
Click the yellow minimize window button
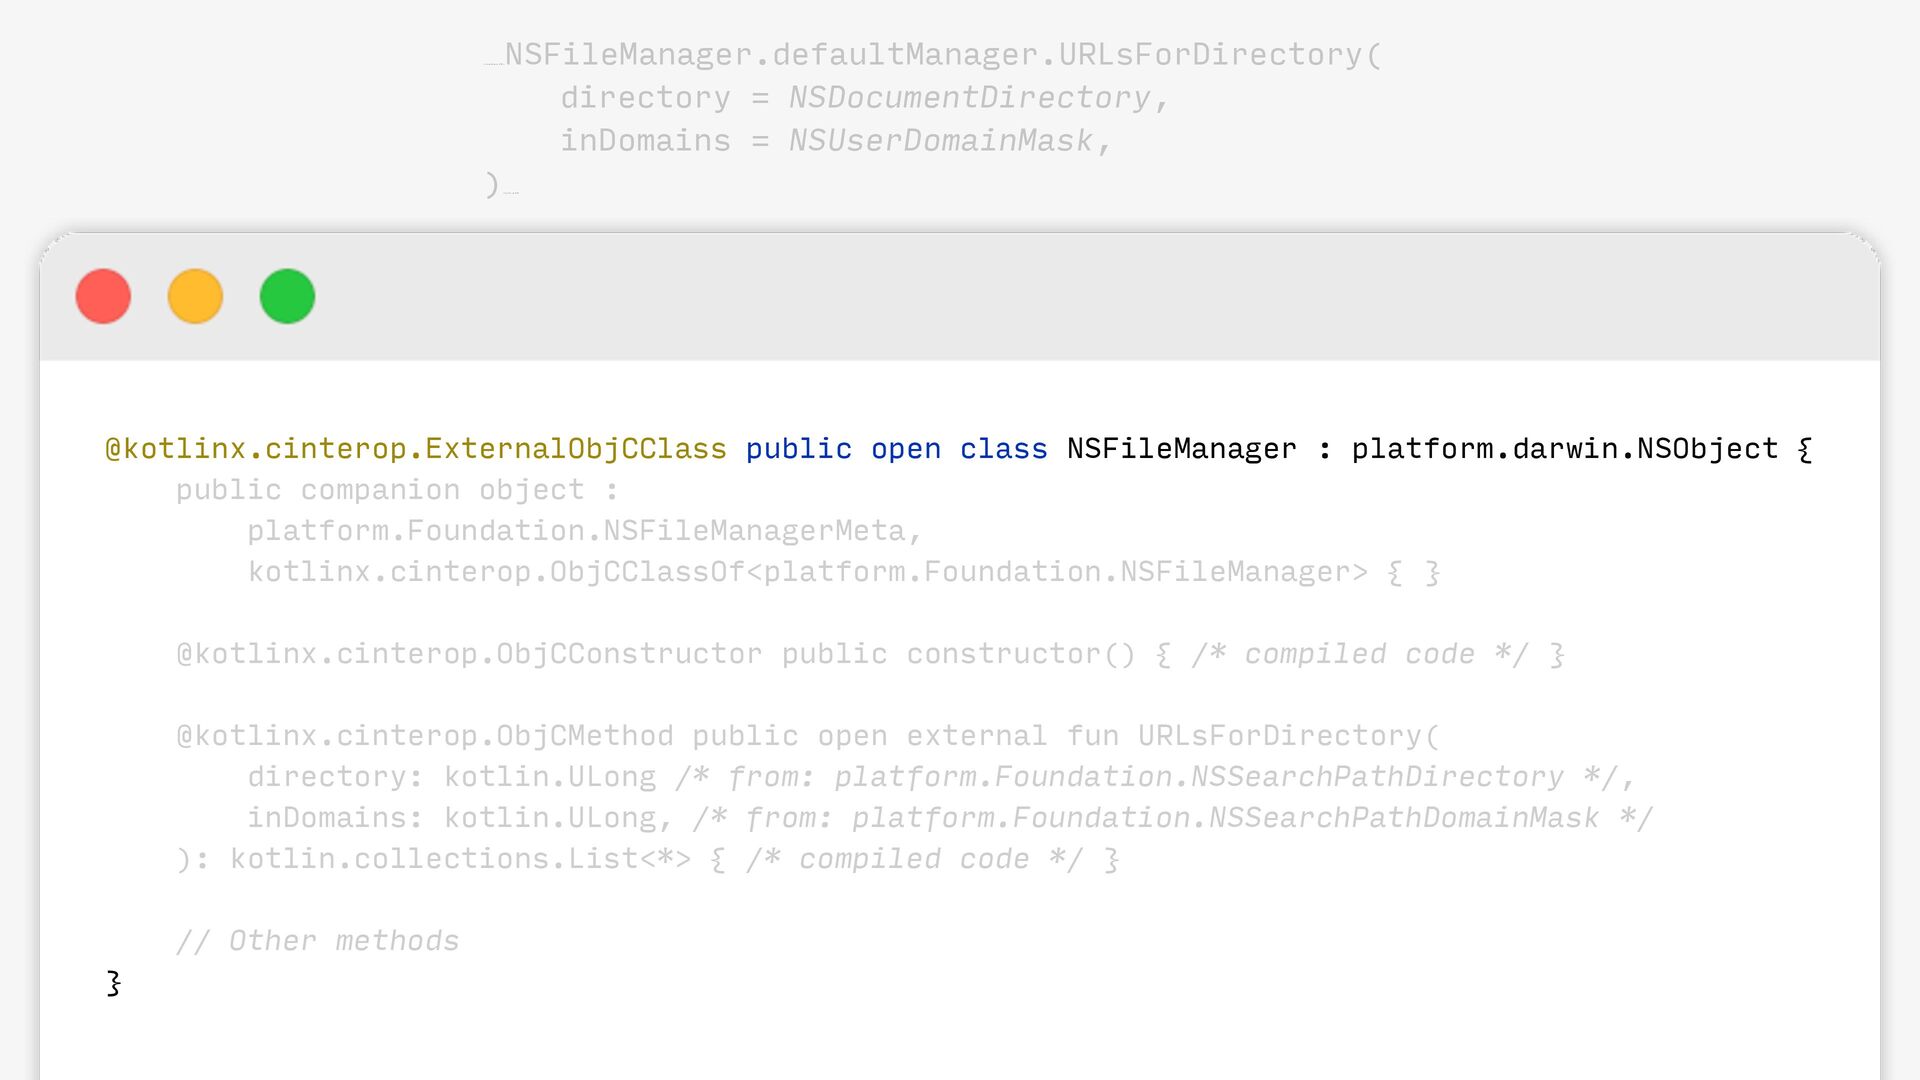pos(195,296)
